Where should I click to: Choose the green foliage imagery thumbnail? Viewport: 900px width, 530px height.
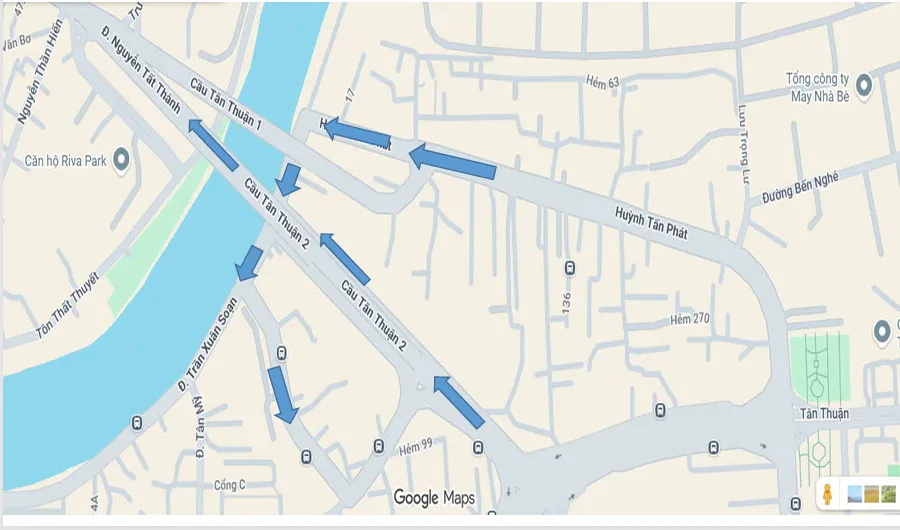889,494
